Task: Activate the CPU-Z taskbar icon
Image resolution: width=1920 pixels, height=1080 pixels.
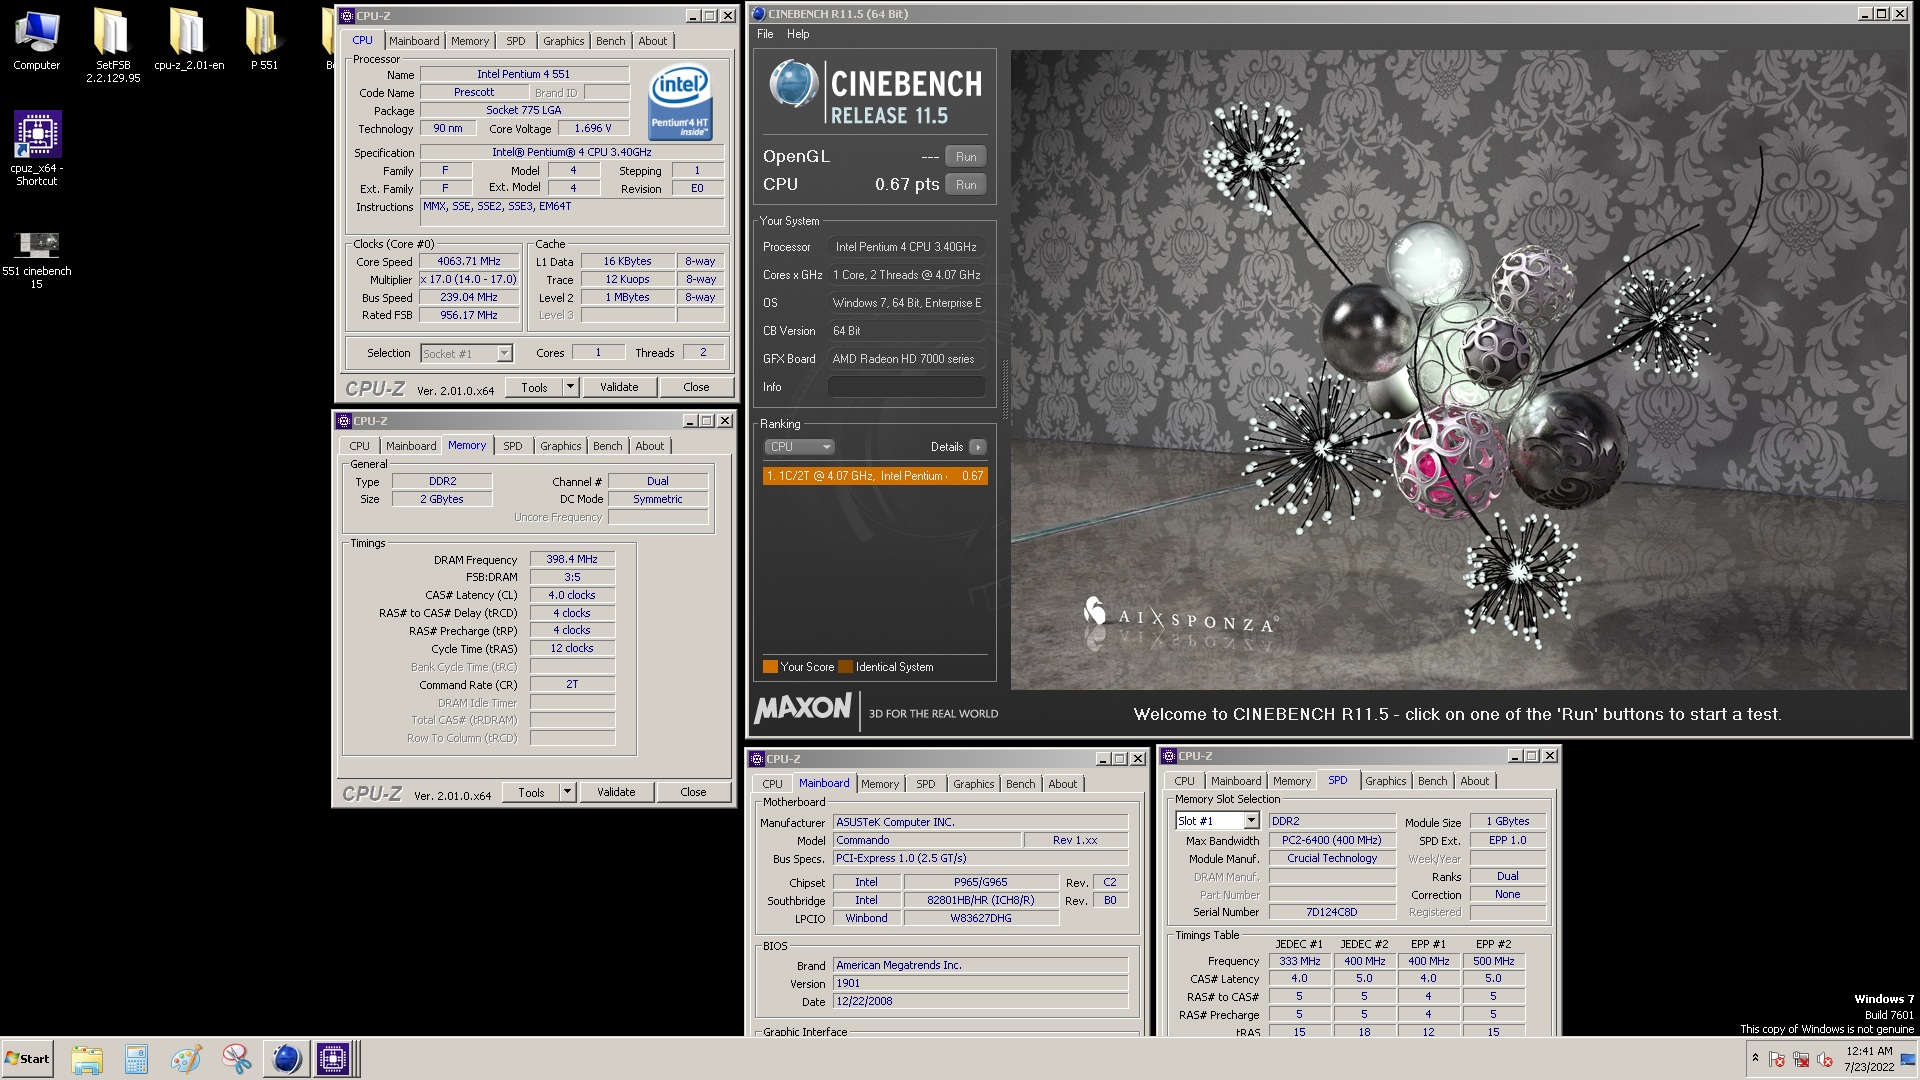Action: click(333, 1059)
